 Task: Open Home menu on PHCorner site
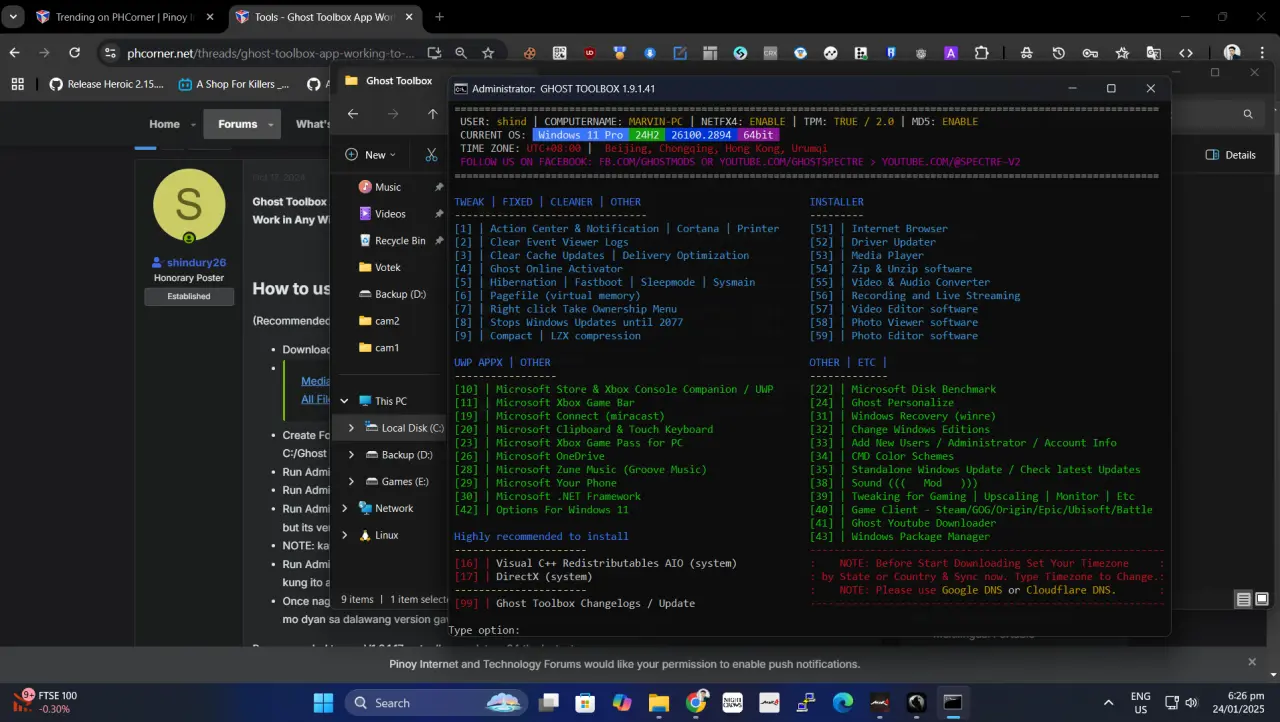click(164, 124)
